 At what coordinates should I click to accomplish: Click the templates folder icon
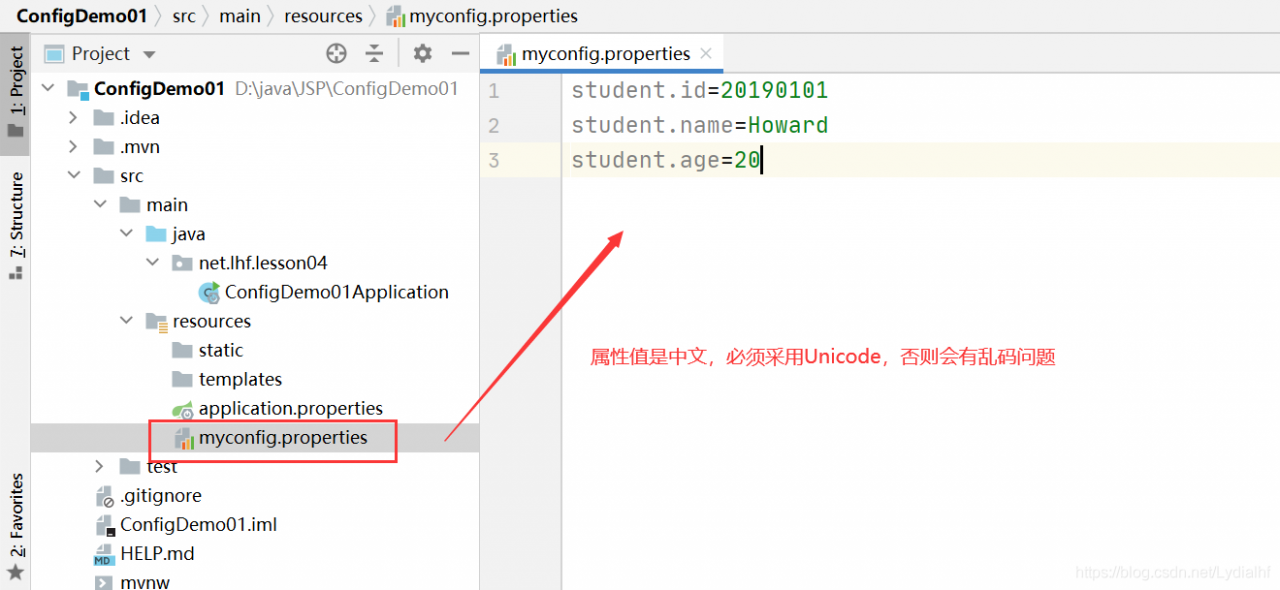pyautogui.click(x=181, y=379)
